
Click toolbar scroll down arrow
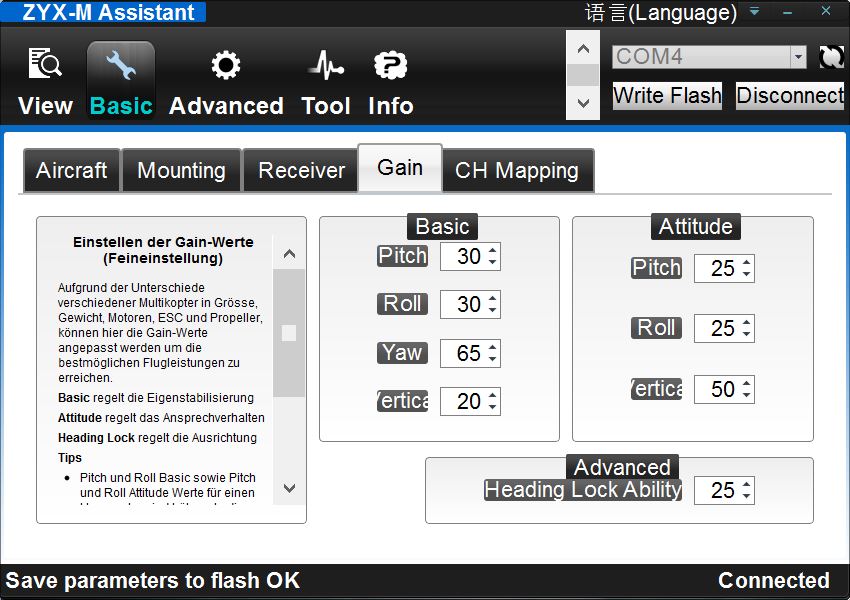[583, 103]
